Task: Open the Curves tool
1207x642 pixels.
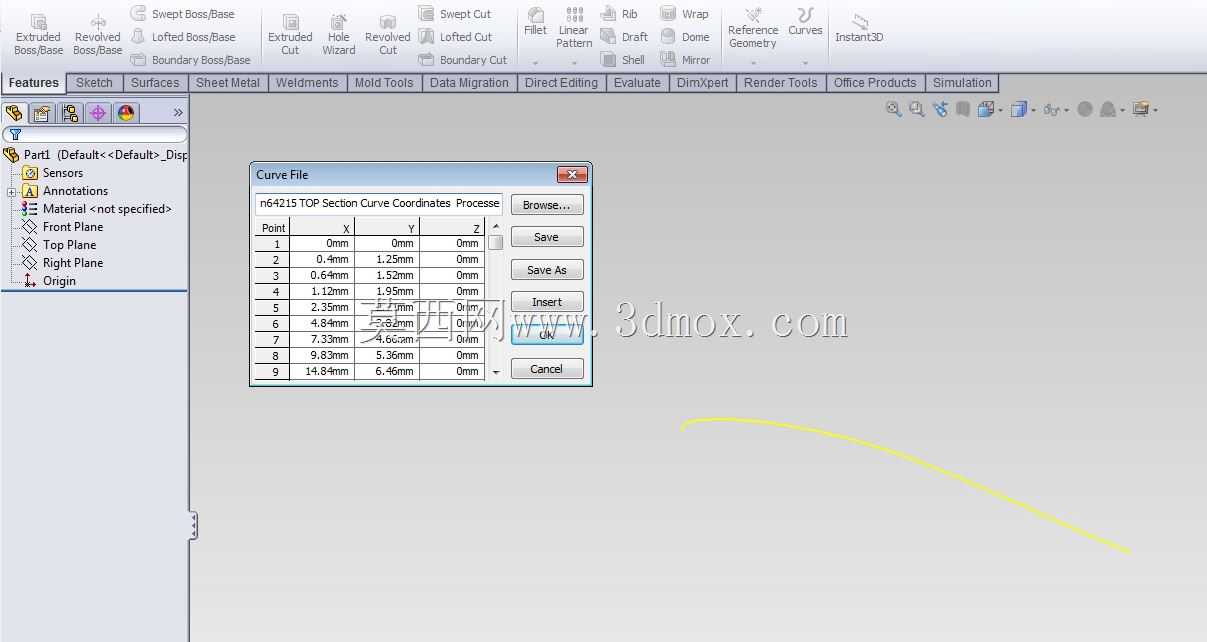Action: [x=805, y=22]
